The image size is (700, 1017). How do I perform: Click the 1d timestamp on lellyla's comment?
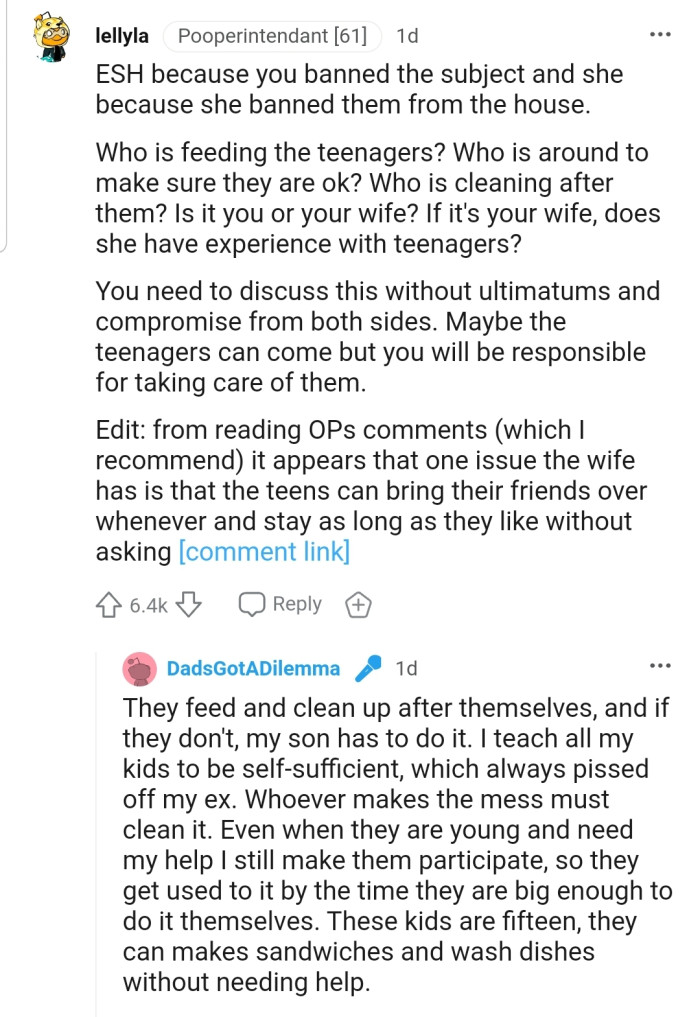[407, 37]
